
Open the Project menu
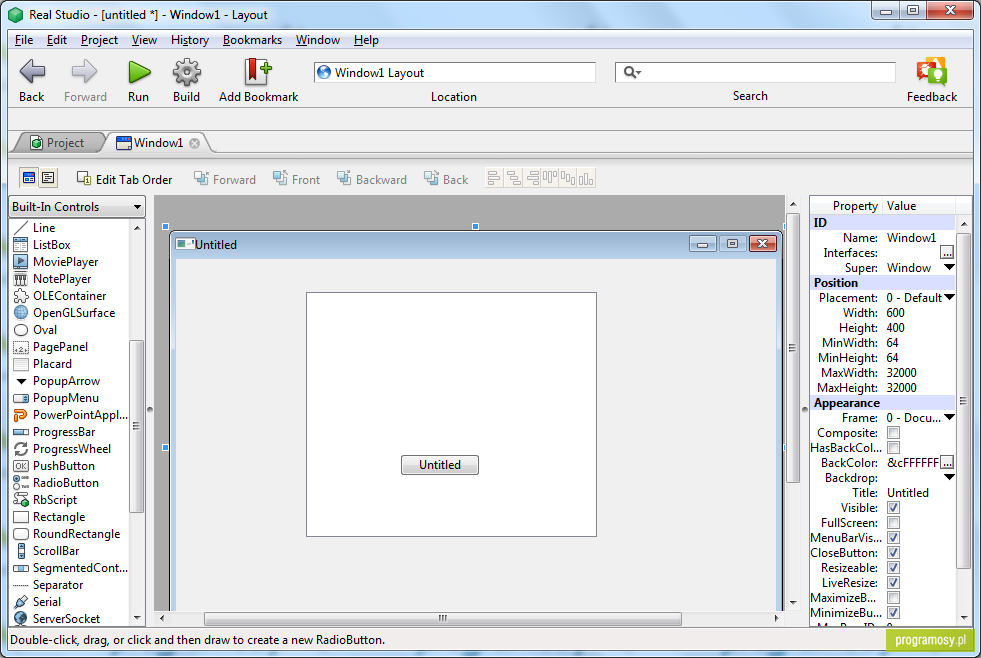(x=99, y=40)
